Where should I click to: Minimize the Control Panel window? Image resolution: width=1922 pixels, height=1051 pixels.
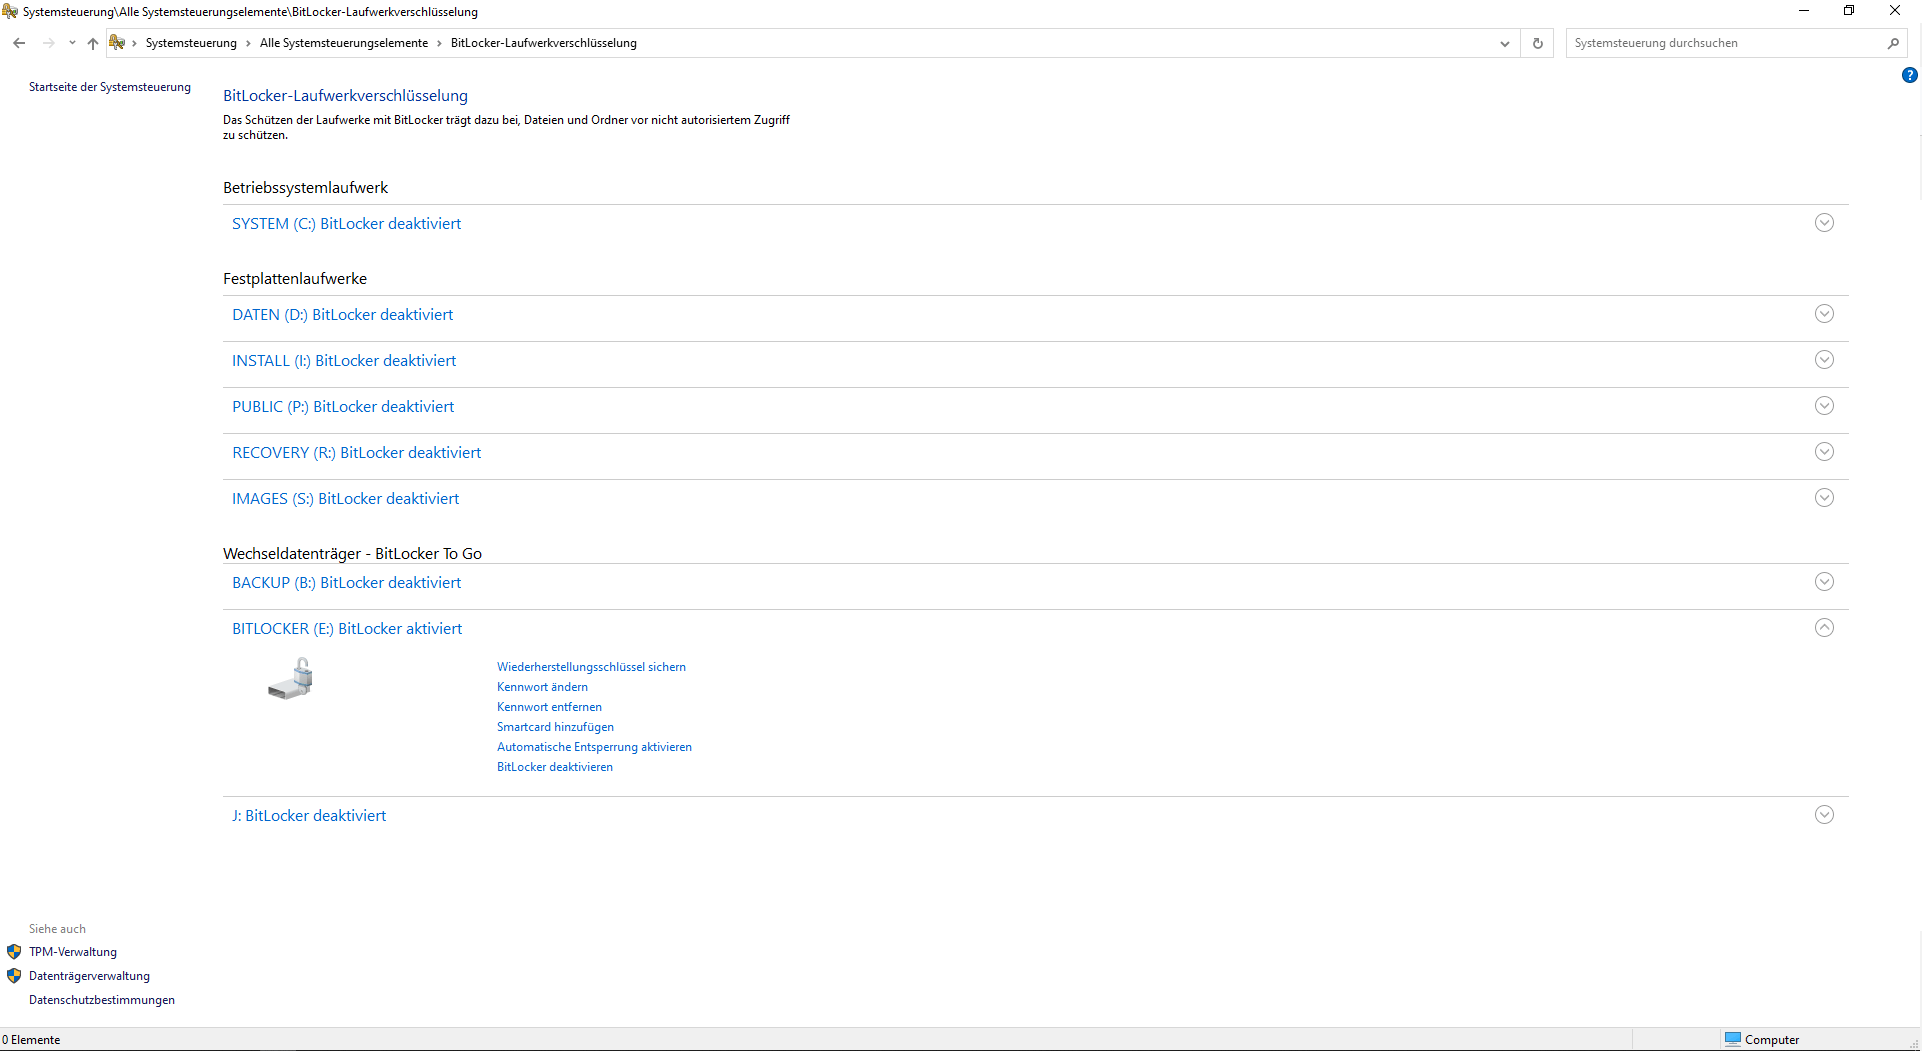1804,11
